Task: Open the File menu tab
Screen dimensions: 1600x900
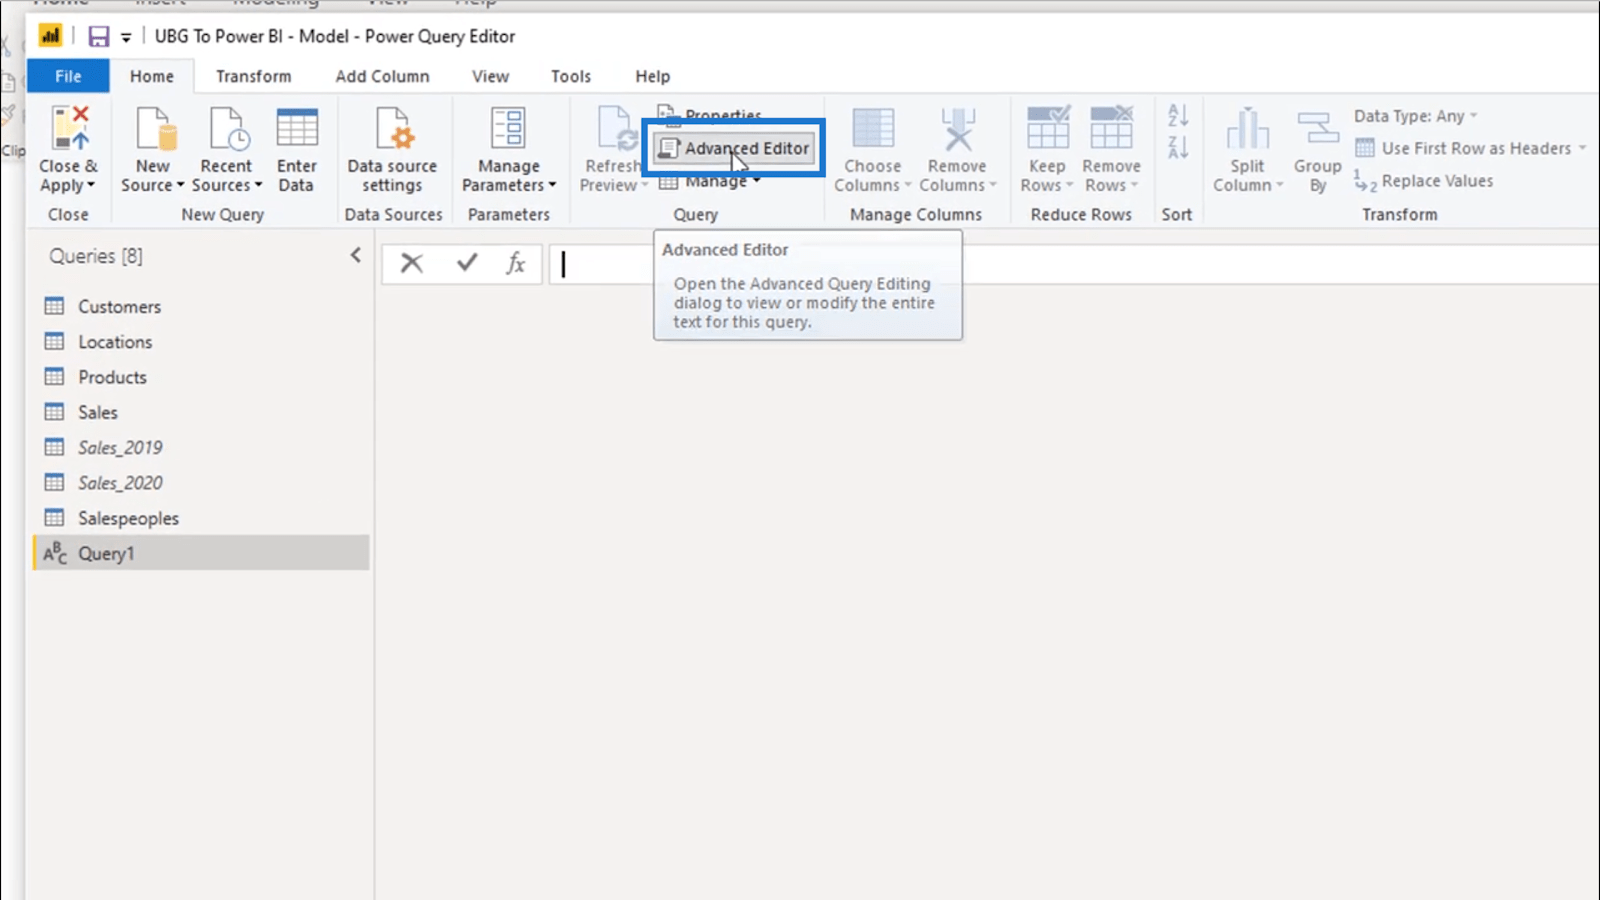Action: (68, 76)
